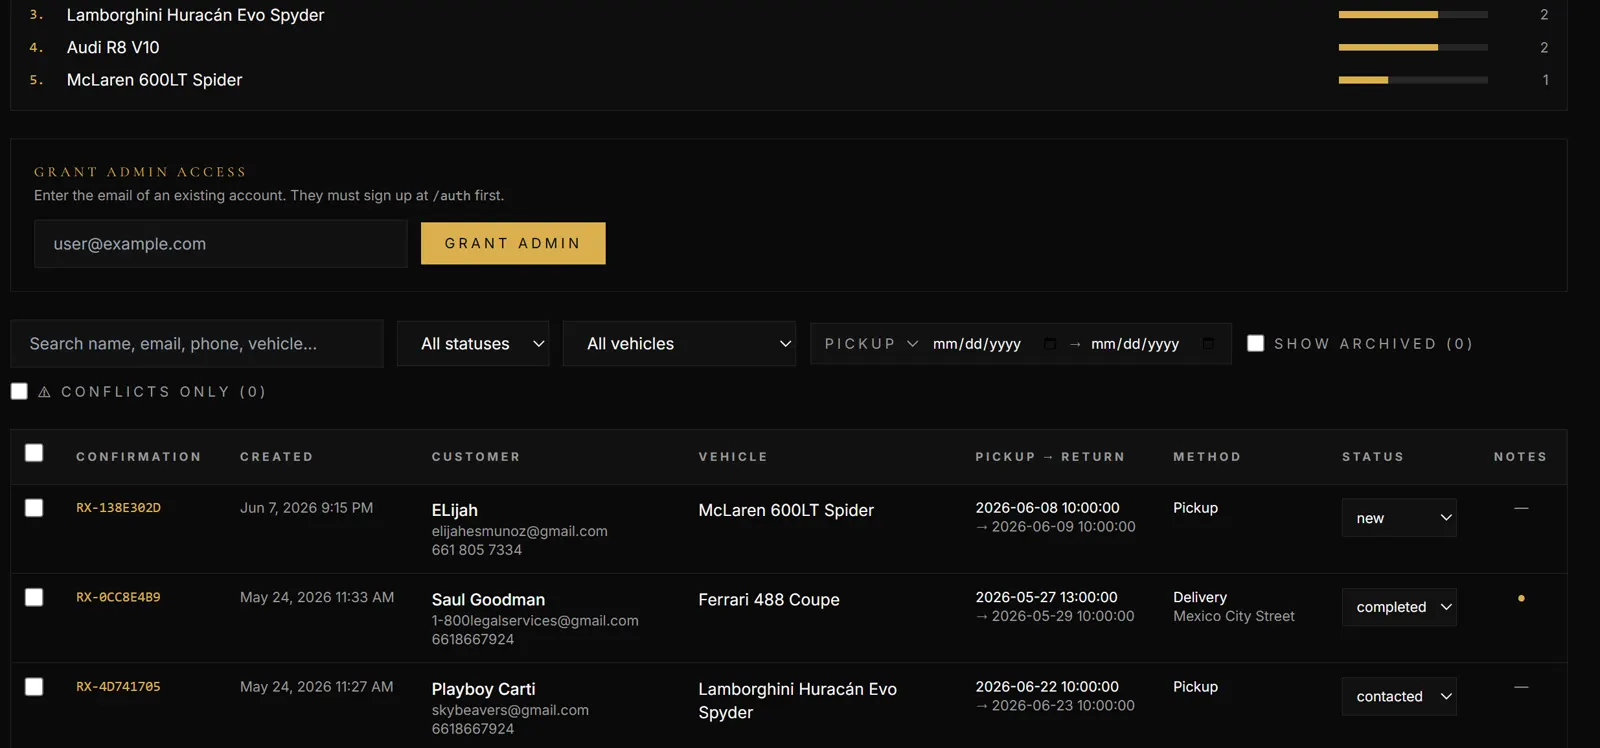Click pickup time 2026-06-08 10:00:00
The height and width of the screenshot is (748, 1600).
(x=1047, y=508)
